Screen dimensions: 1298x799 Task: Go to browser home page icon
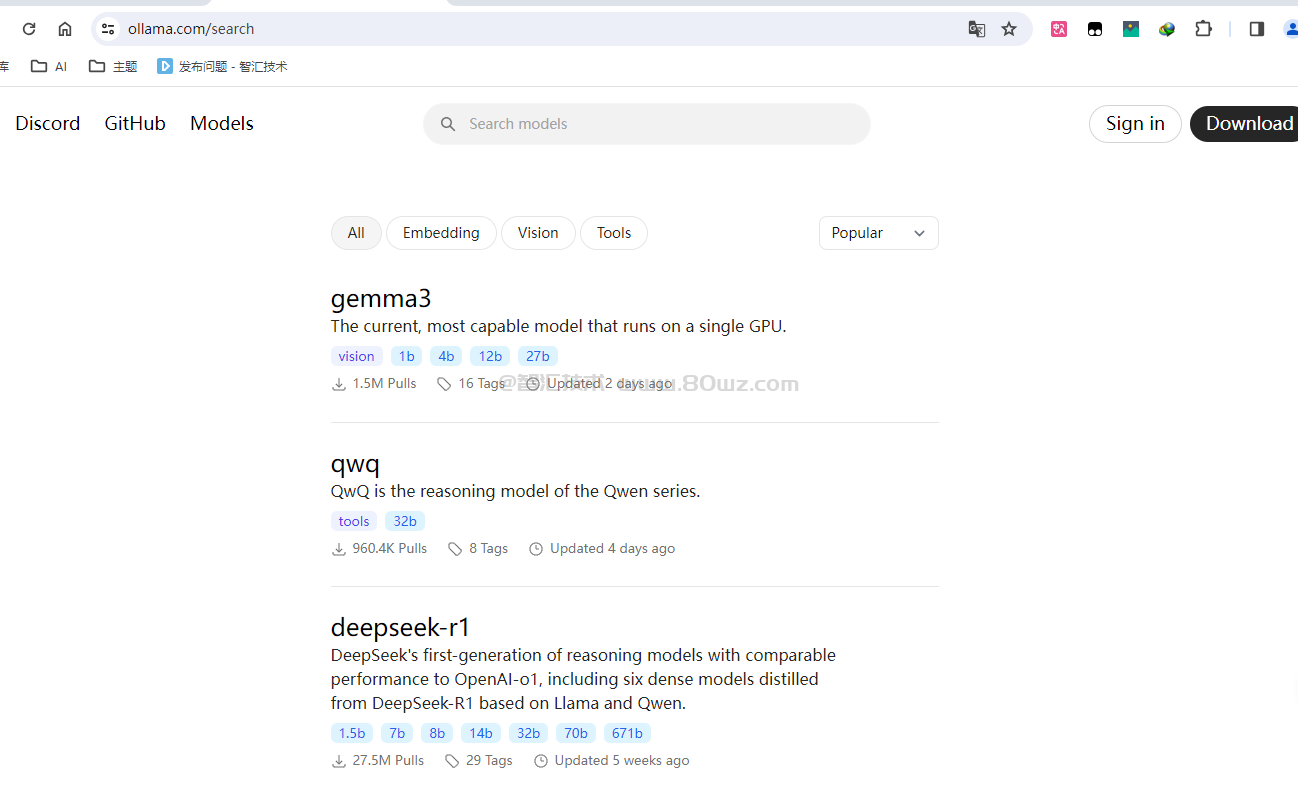click(65, 29)
